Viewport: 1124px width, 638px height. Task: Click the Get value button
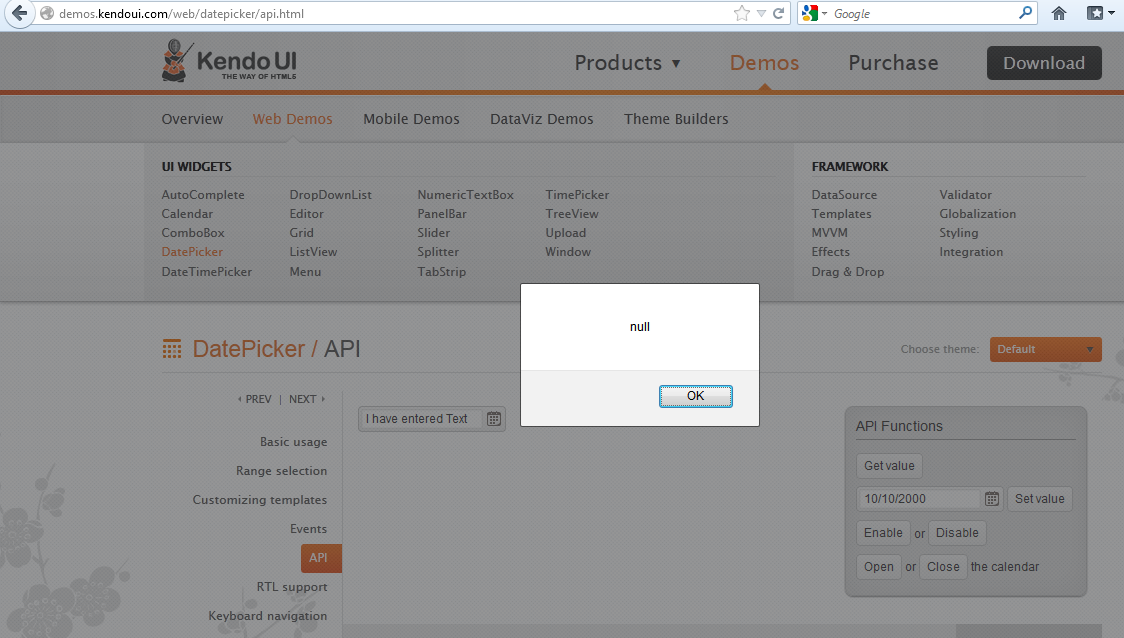point(889,466)
